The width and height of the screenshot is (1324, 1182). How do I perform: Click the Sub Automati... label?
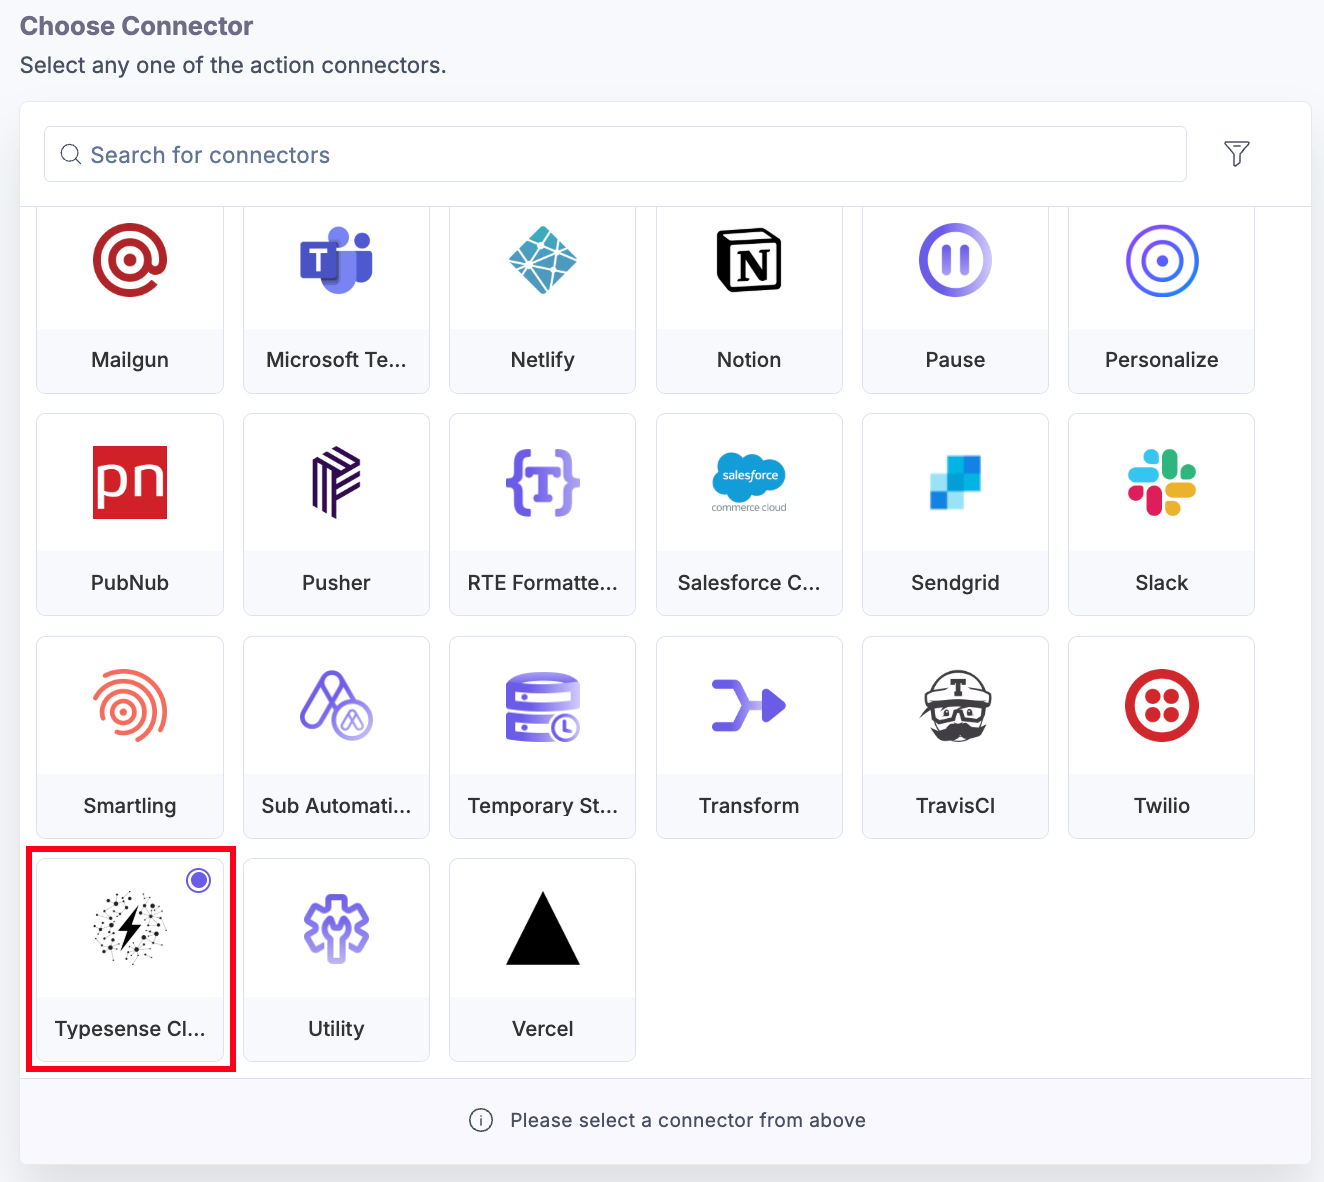tap(336, 806)
